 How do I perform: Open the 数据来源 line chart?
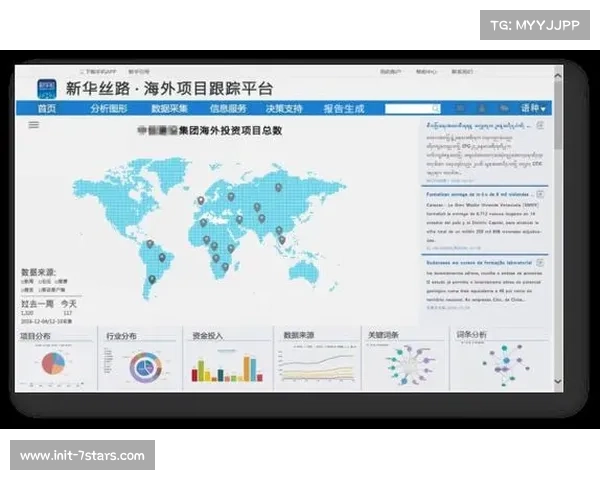pos(317,366)
